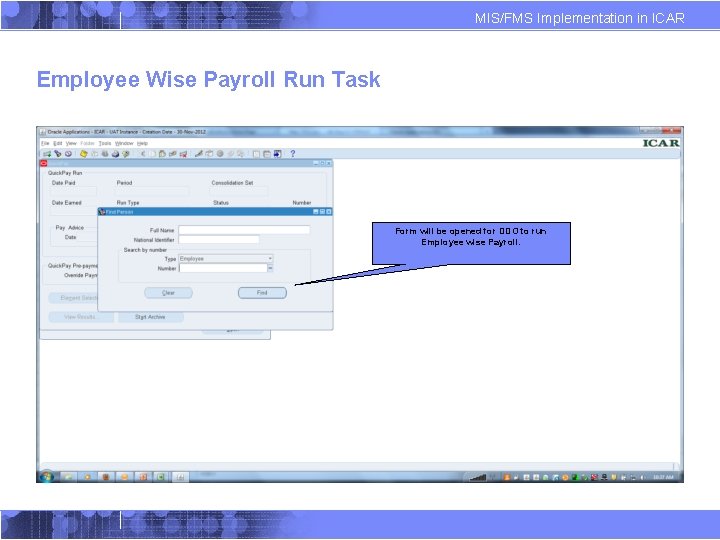Click the National Identifier input field

click(x=219, y=240)
